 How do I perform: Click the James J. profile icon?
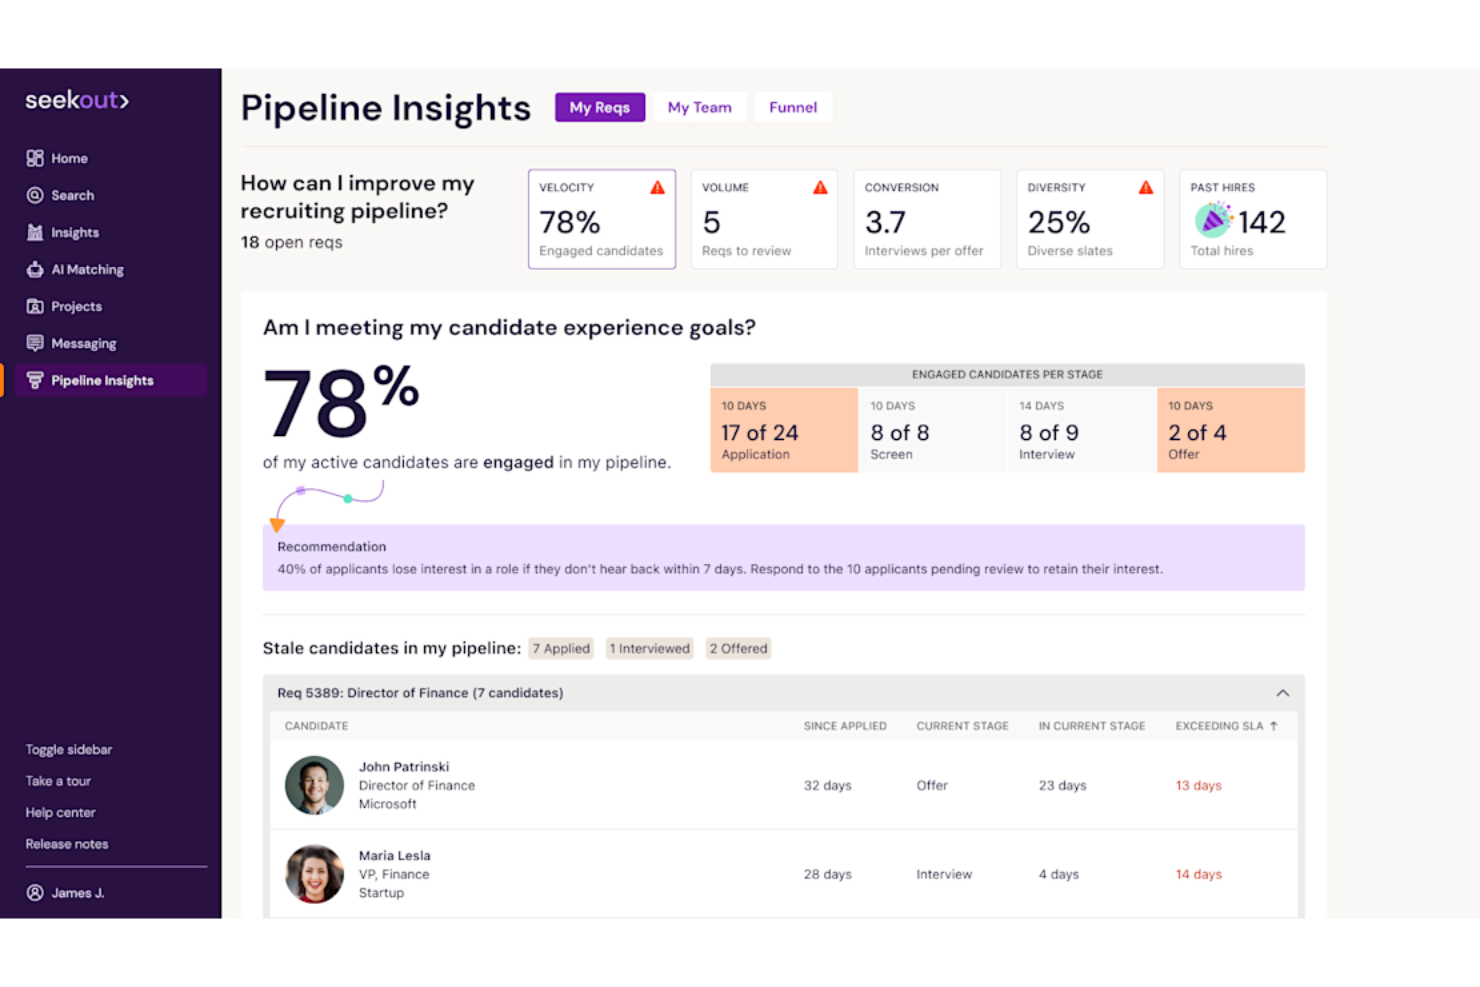[35, 892]
